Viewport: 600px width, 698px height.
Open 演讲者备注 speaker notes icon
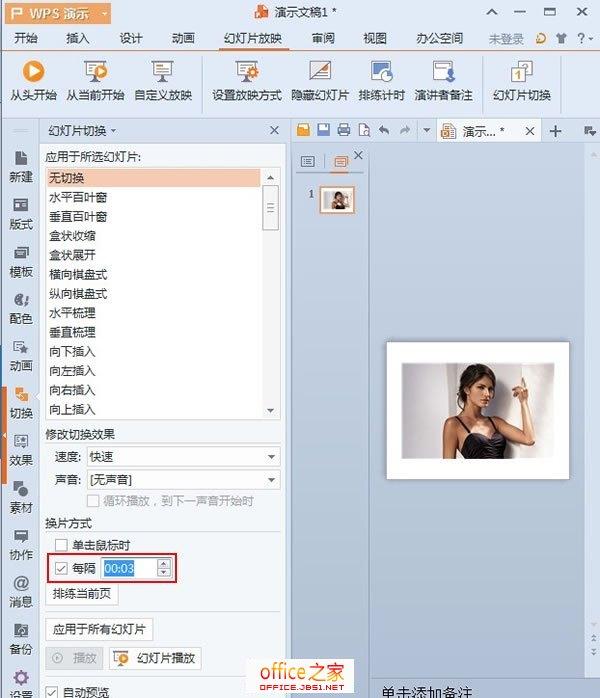point(444,72)
